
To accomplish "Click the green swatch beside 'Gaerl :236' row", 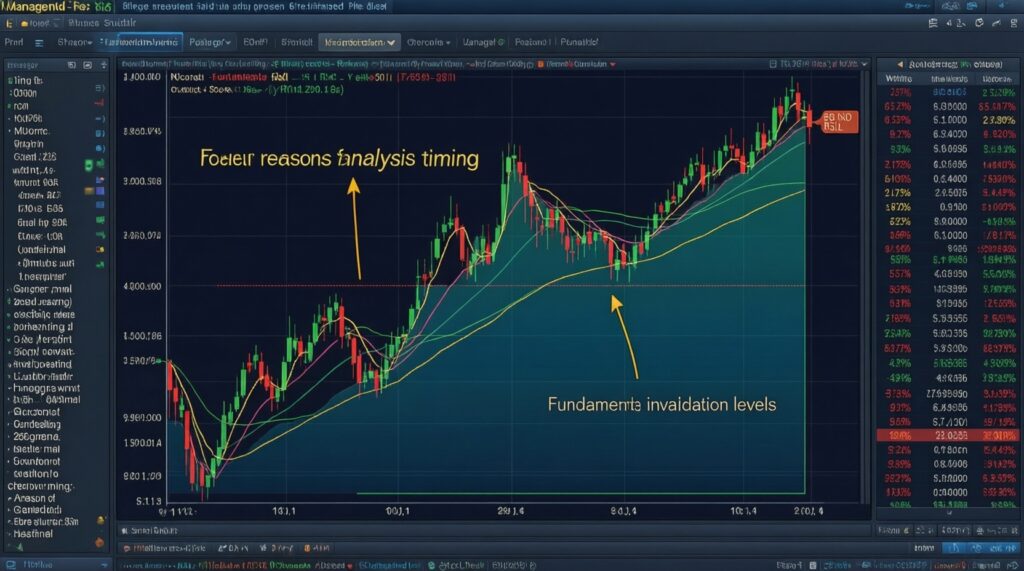I will coord(89,165).
